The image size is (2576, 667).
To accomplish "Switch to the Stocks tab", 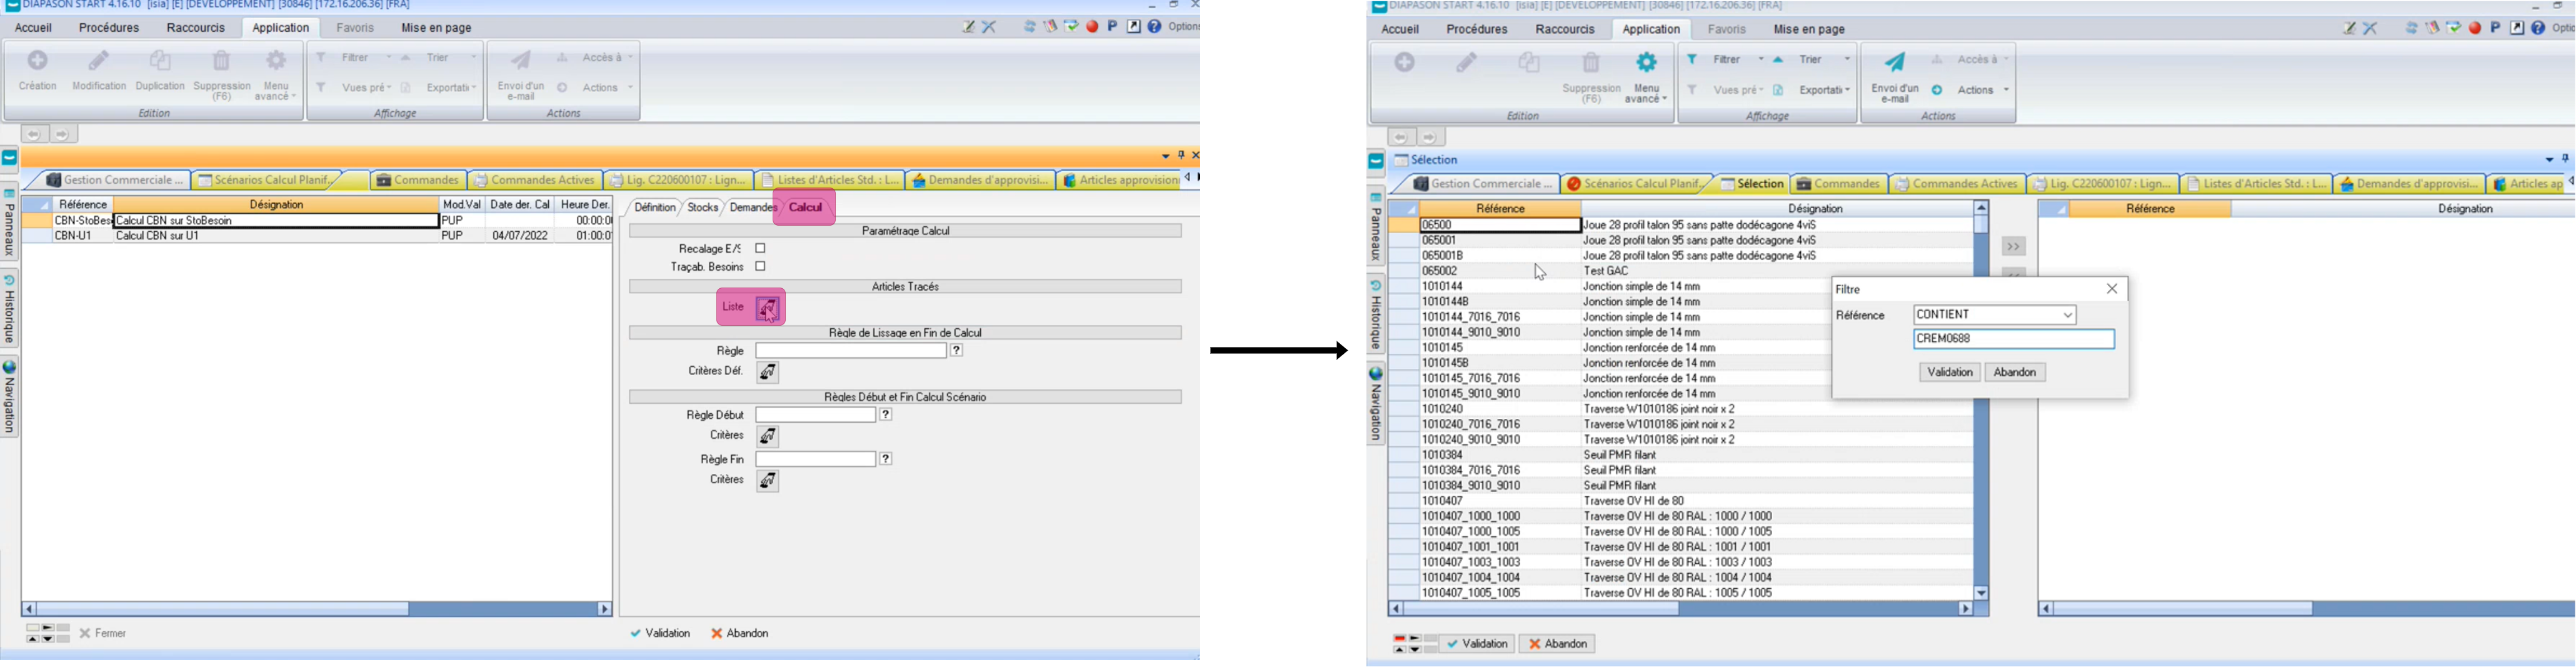I will point(702,208).
